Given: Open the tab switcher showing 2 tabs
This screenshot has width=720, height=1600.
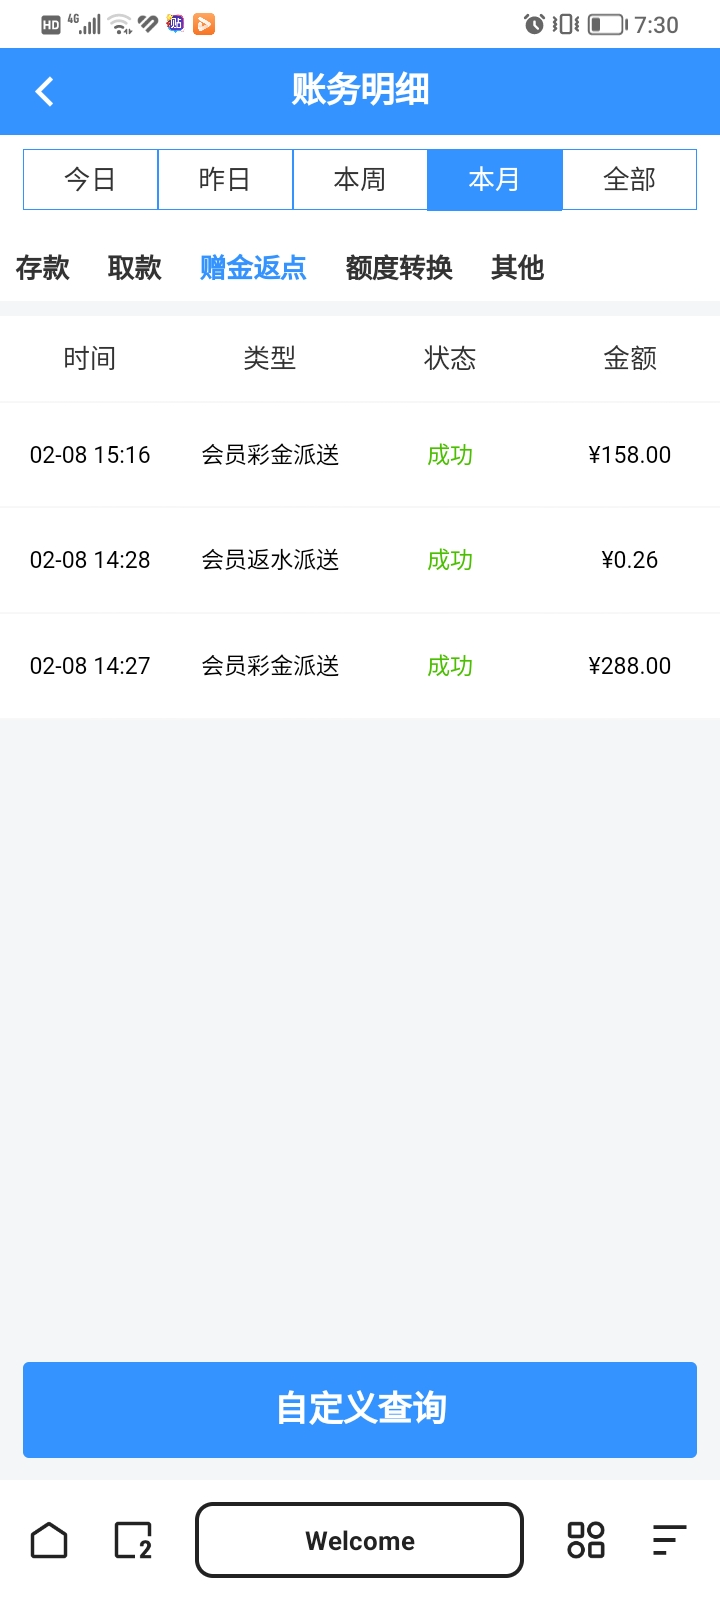Looking at the screenshot, I should click(133, 1541).
